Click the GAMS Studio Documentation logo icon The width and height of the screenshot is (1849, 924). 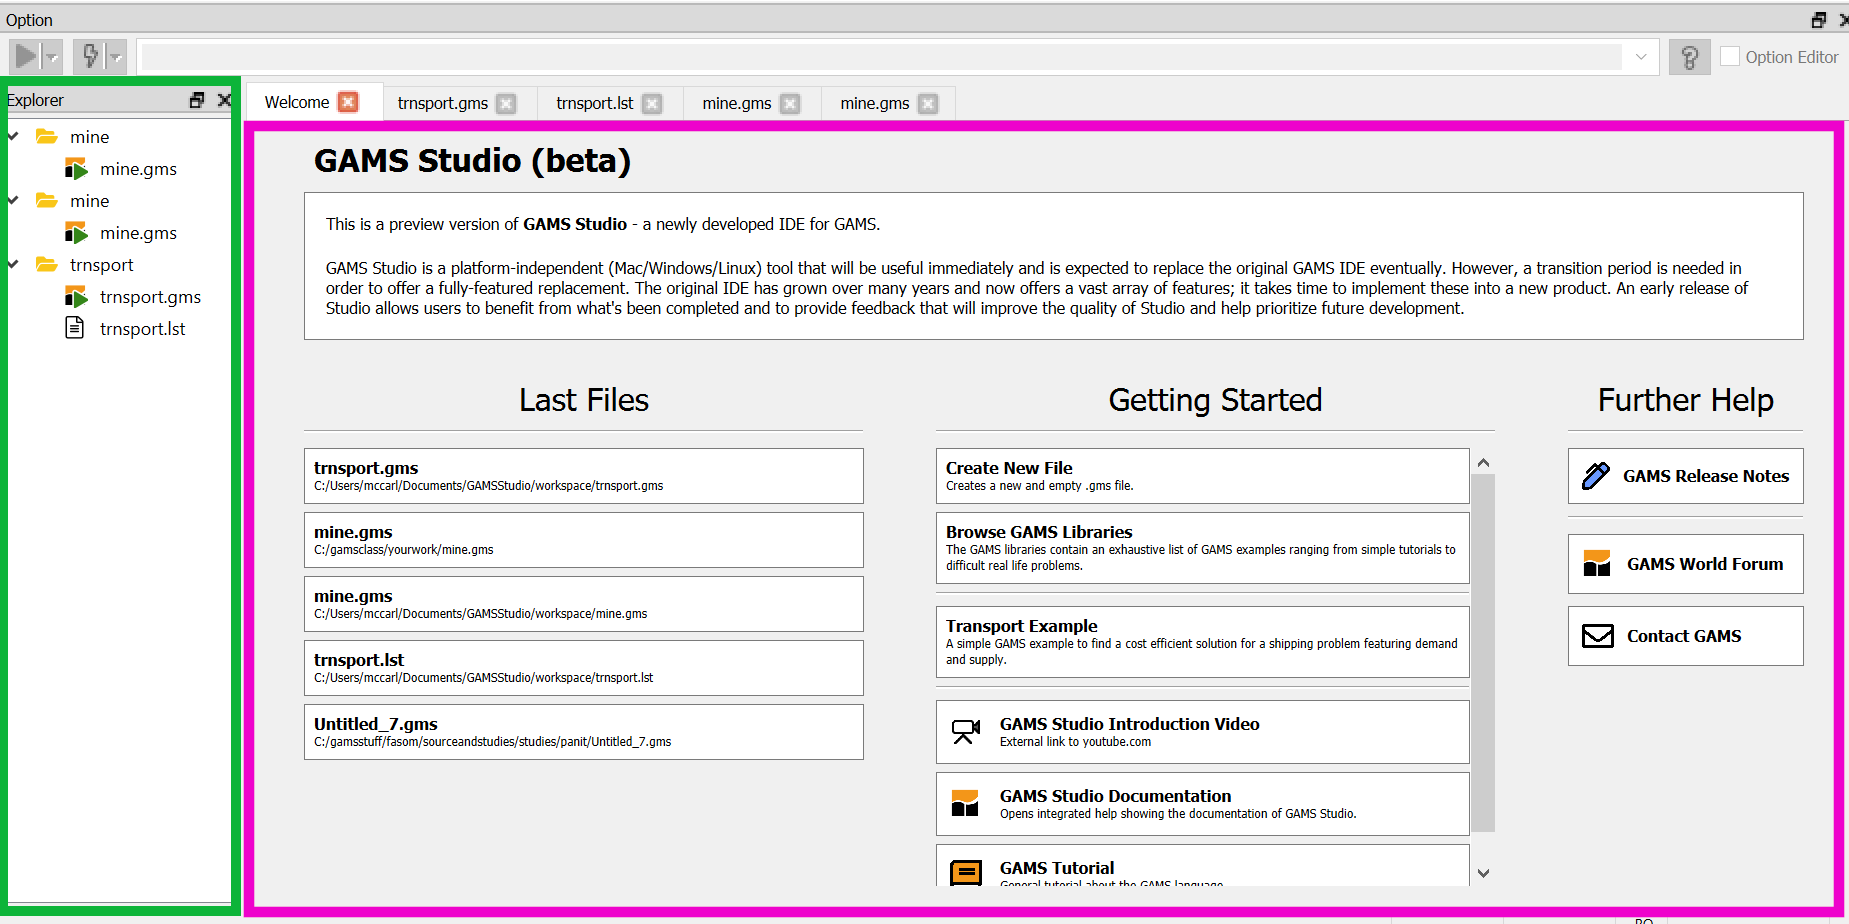[965, 803]
